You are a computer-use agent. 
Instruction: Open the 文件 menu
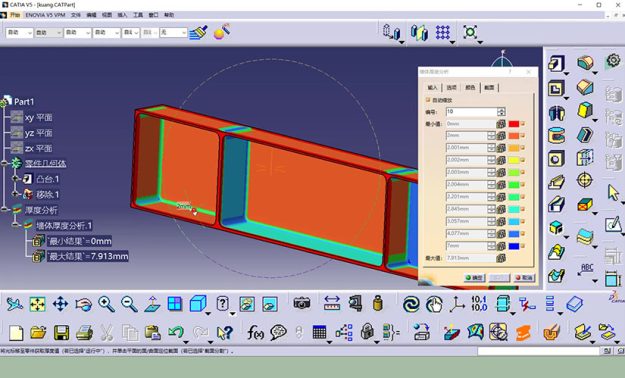coord(76,15)
